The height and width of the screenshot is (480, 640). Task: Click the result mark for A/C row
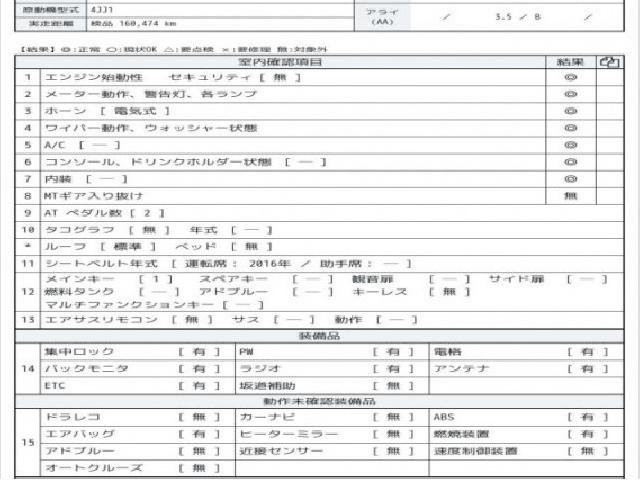[x=570, y=145]
